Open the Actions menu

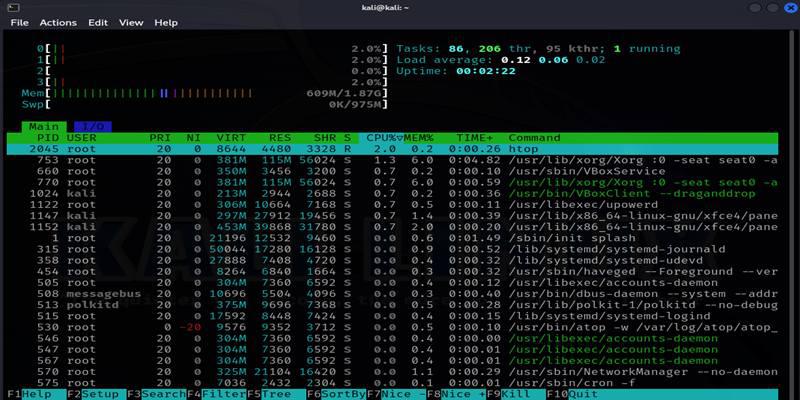point(58,23)
